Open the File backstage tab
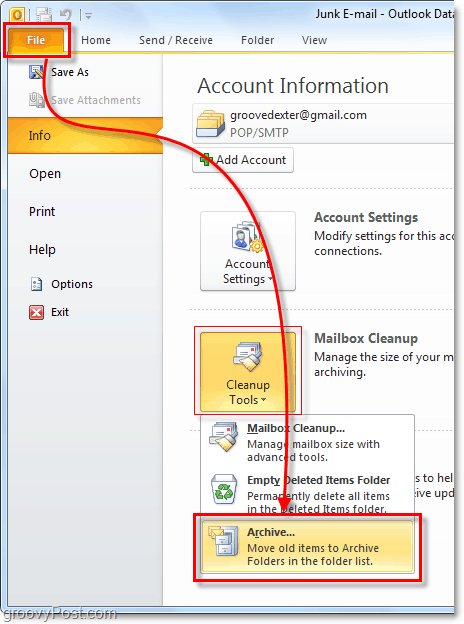Image resolution: width=464 pixels, height=624 pixels. (36, 40)
